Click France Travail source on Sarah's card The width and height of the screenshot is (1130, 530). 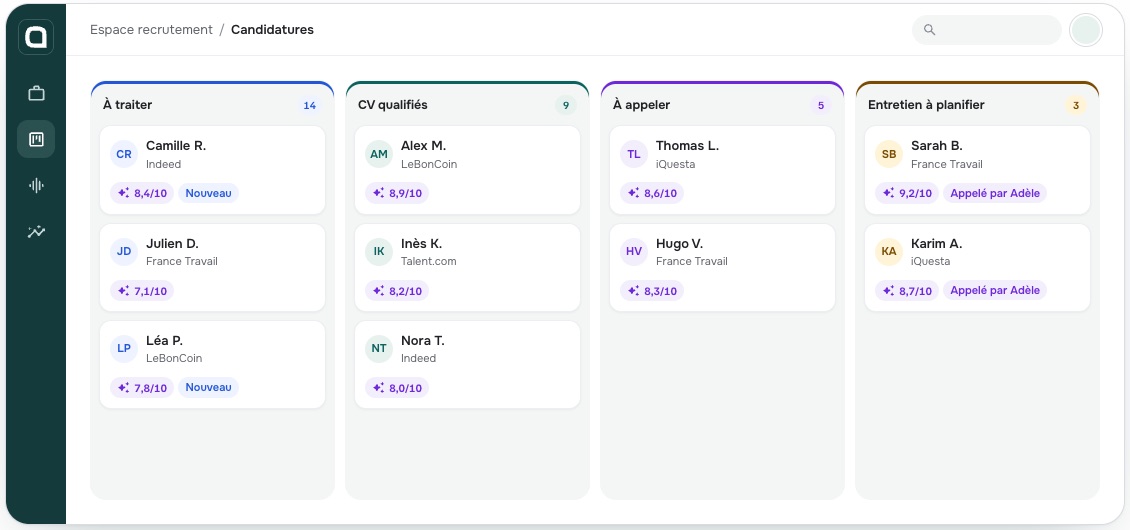point(947,164)
